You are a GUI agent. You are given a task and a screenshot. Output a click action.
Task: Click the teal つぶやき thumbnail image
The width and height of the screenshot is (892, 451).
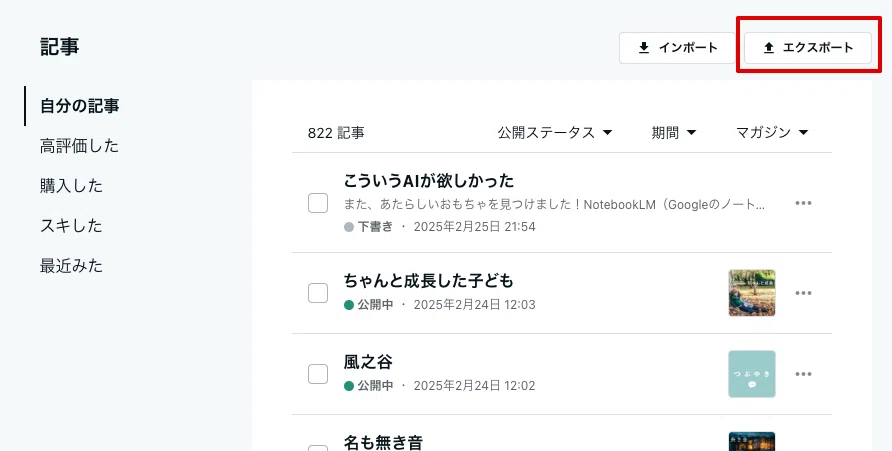click(x=752, y=374)
